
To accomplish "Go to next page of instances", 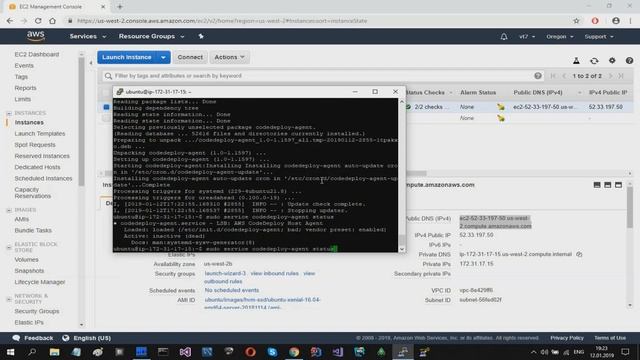I will point(611,76).
